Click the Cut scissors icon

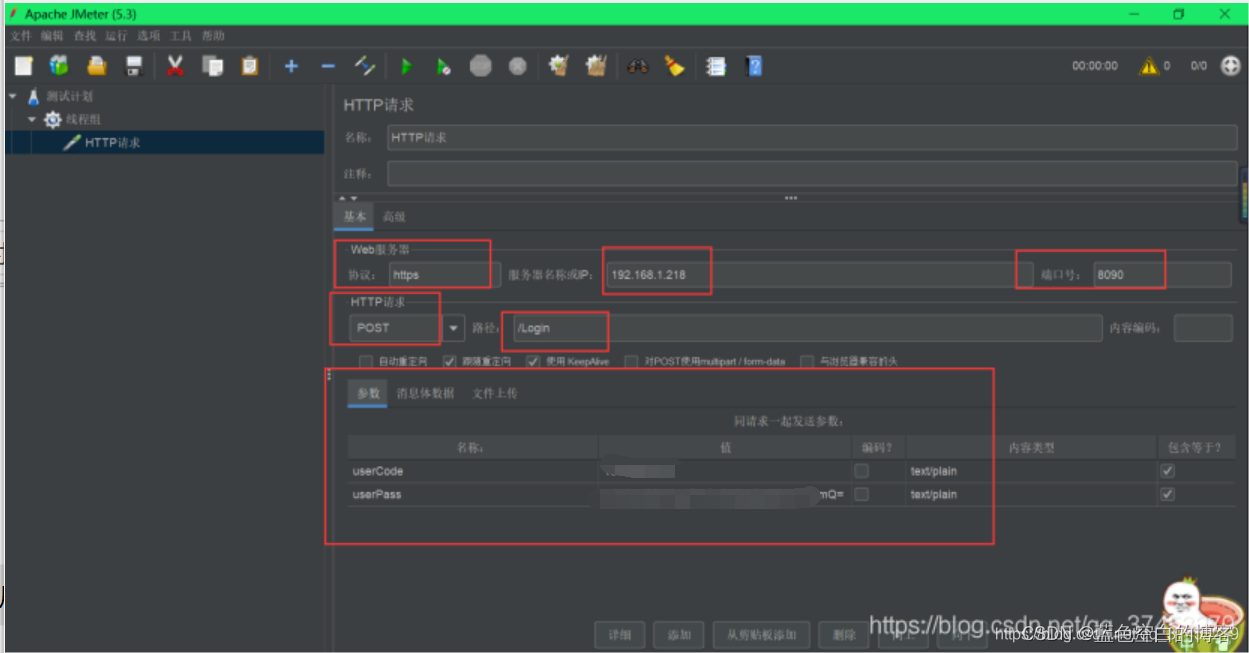(x=175, y=66)
